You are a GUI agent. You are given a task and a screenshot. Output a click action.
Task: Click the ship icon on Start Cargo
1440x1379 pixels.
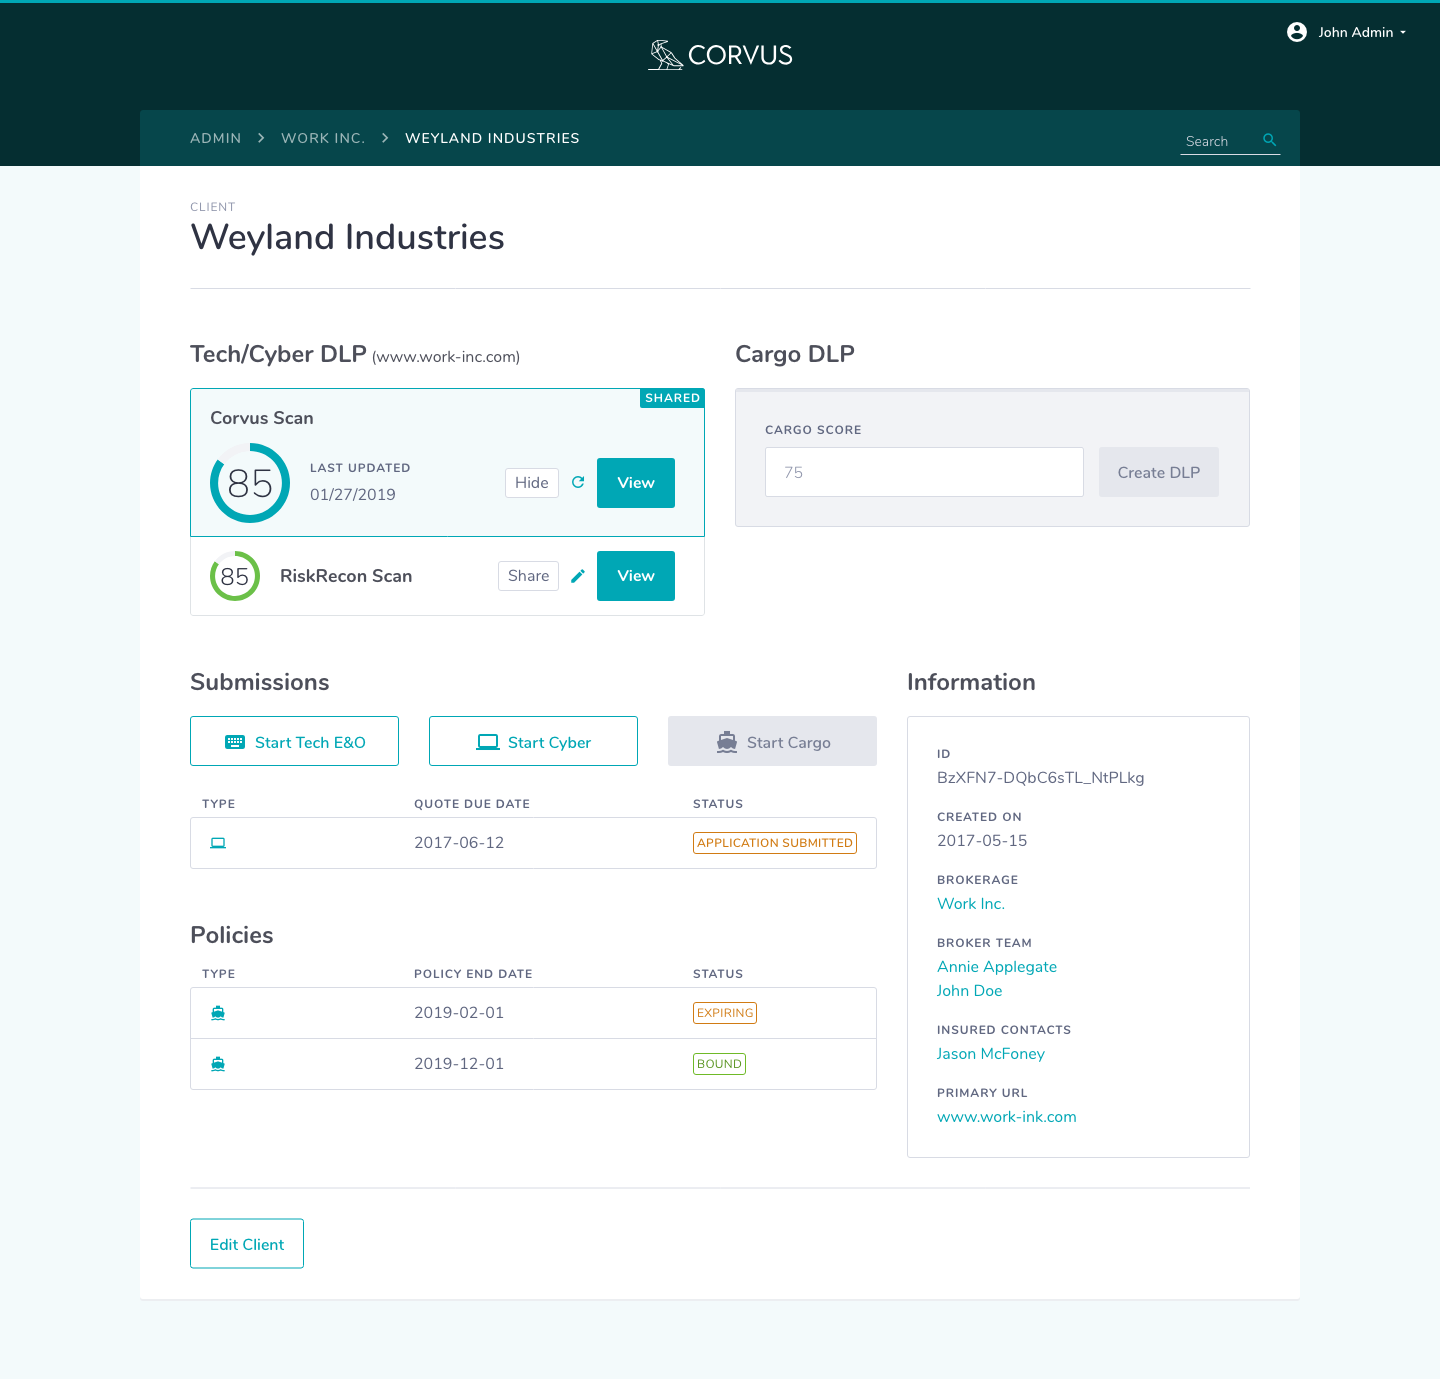tap(725, 741)
